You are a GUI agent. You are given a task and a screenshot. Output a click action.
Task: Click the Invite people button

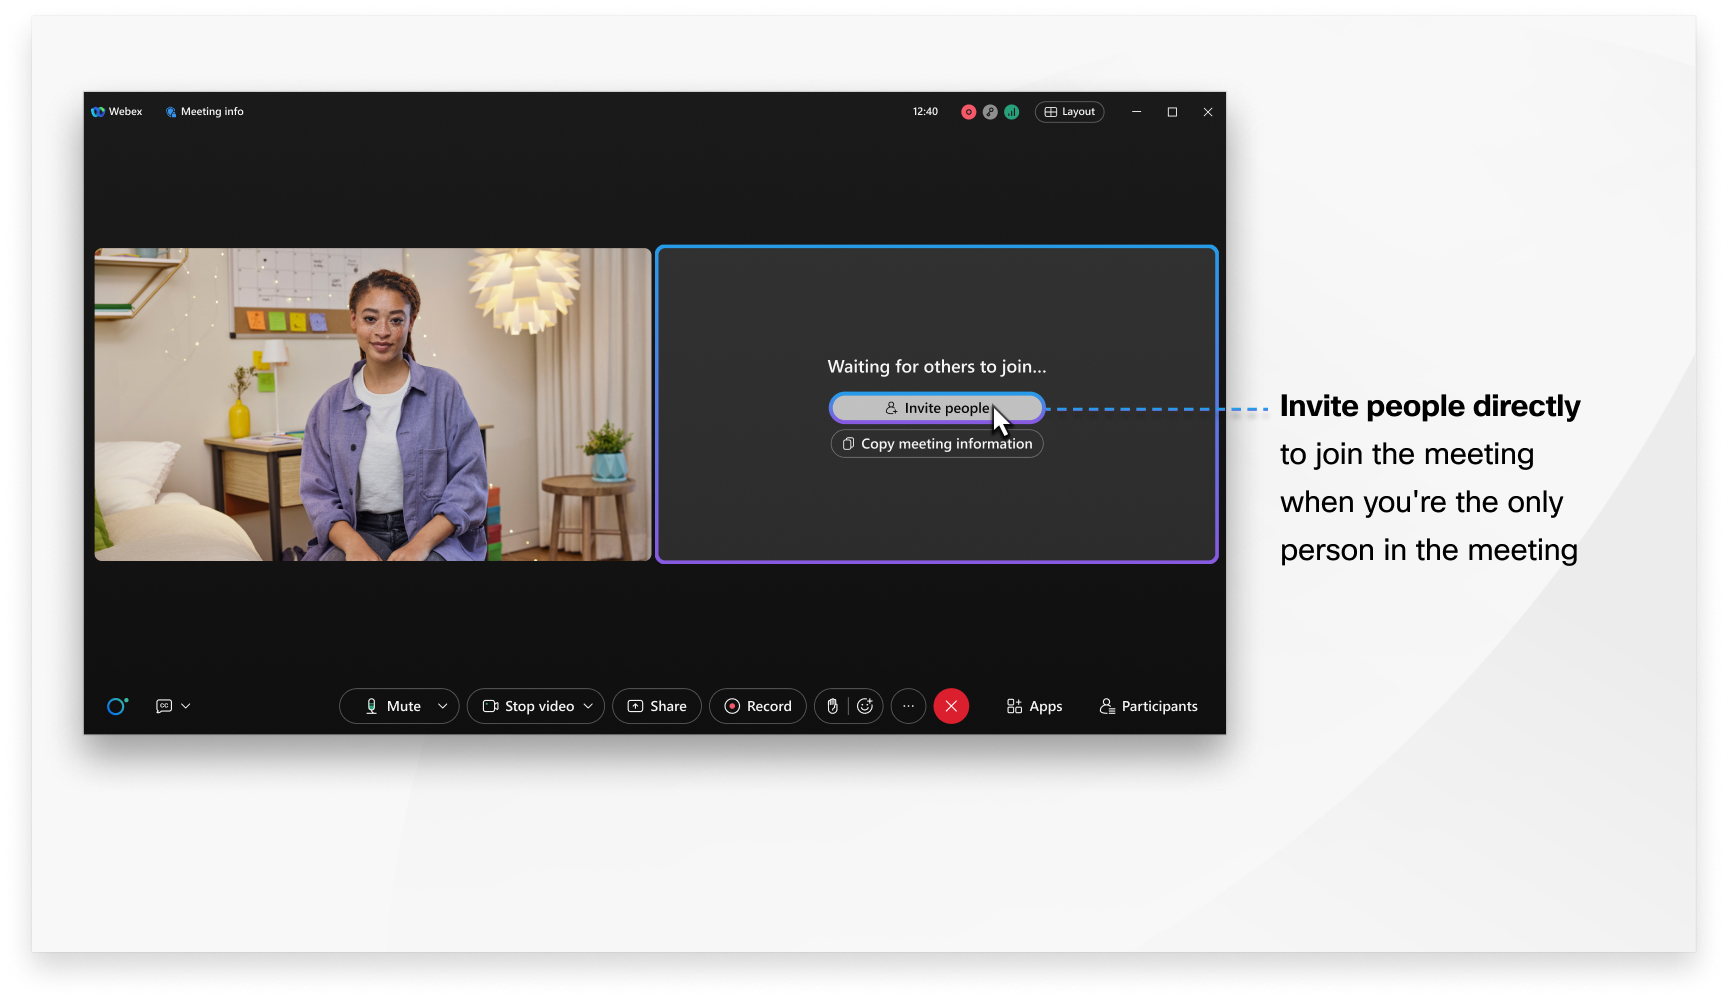point(937,408)
